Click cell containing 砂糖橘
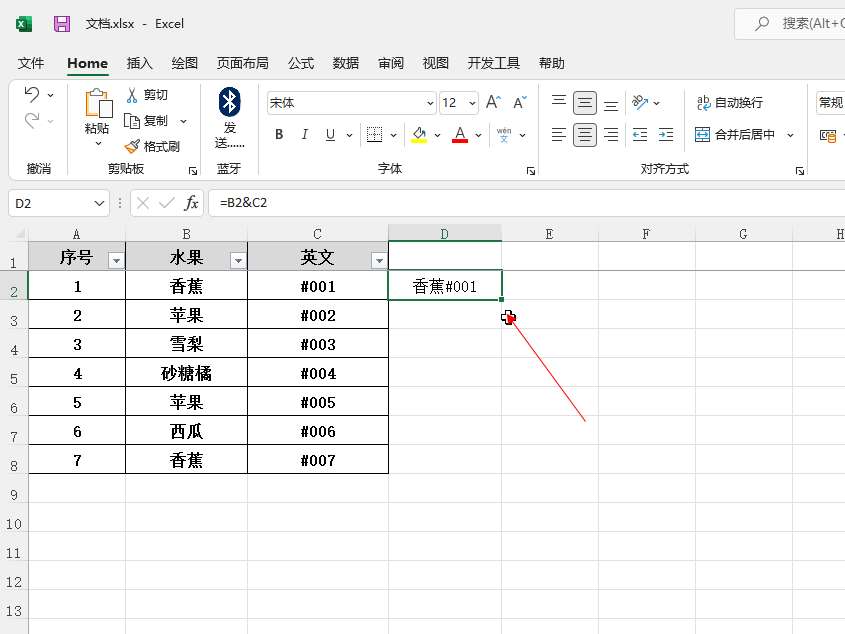 [186, 373]
